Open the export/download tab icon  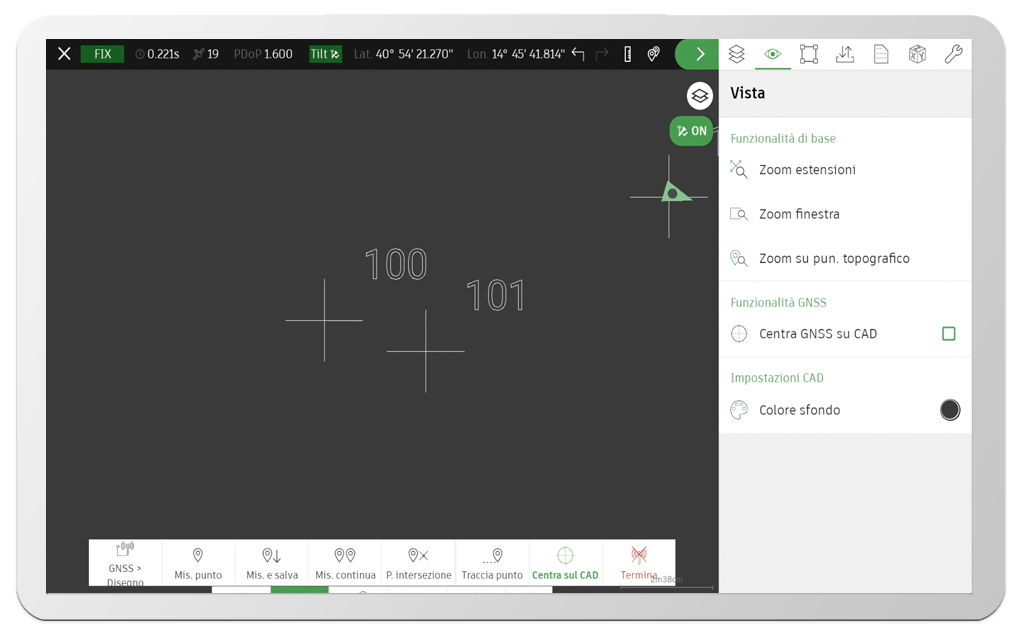point(845,54)
